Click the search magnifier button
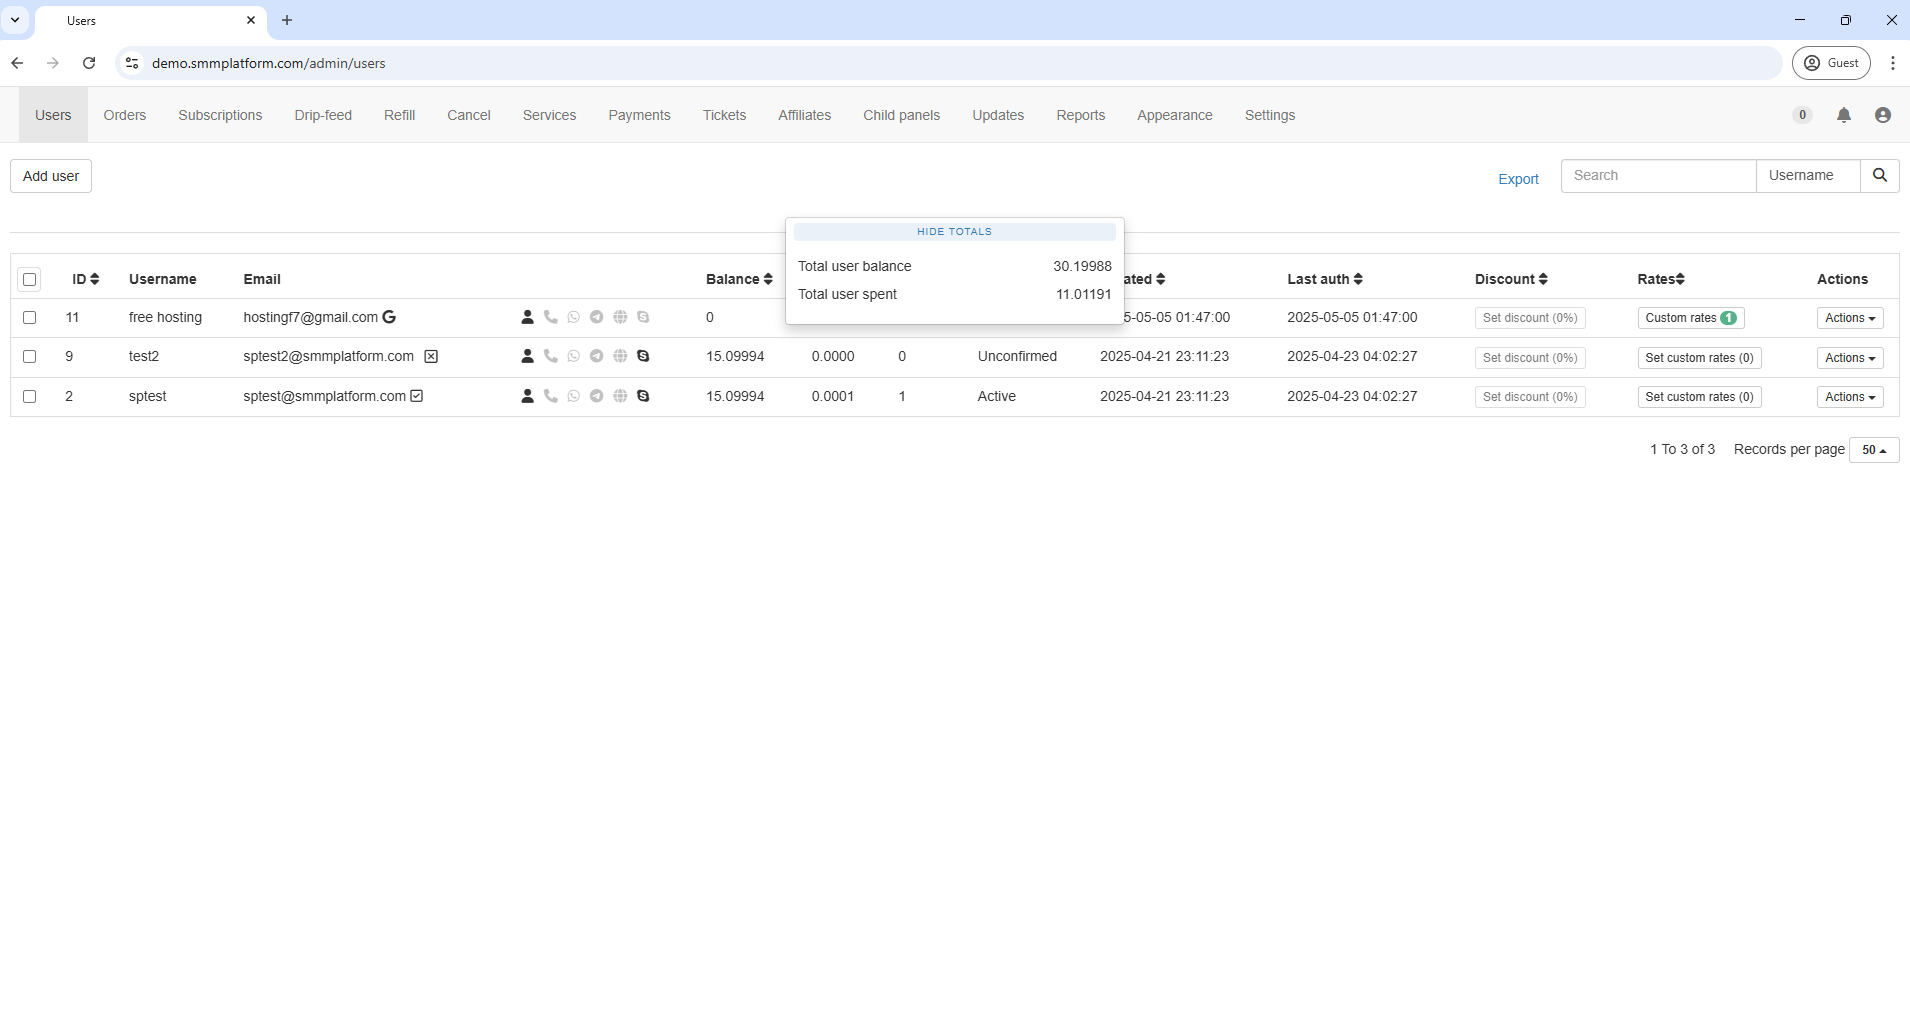 pyautogui.click(x=1879, y=176)
